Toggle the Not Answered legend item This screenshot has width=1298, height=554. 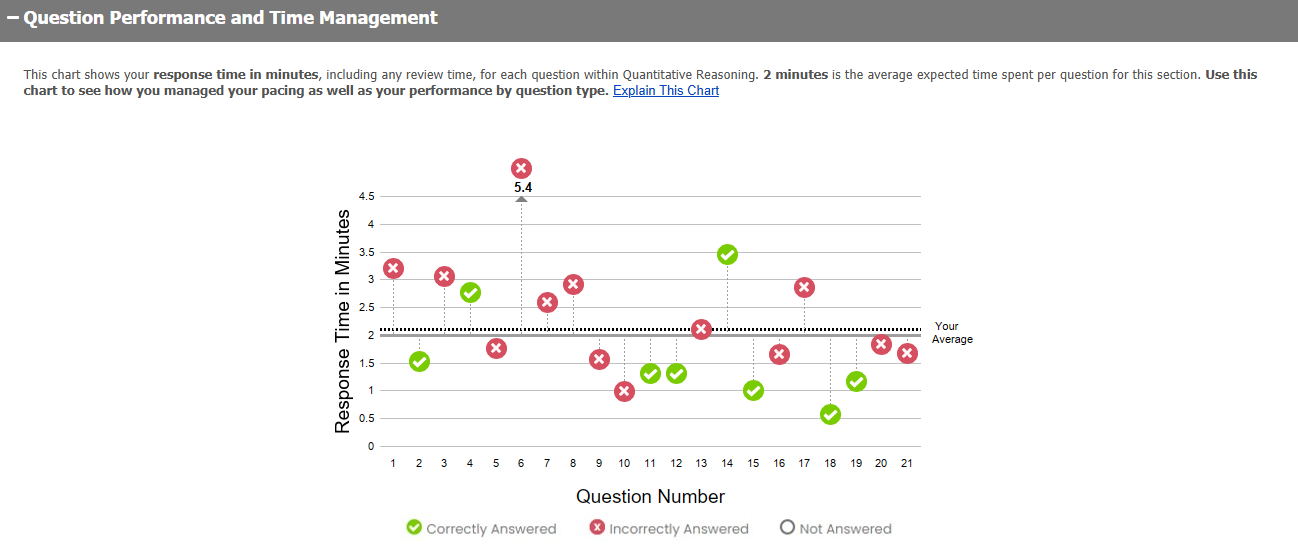pyautogui.click(x=835, y=528)
